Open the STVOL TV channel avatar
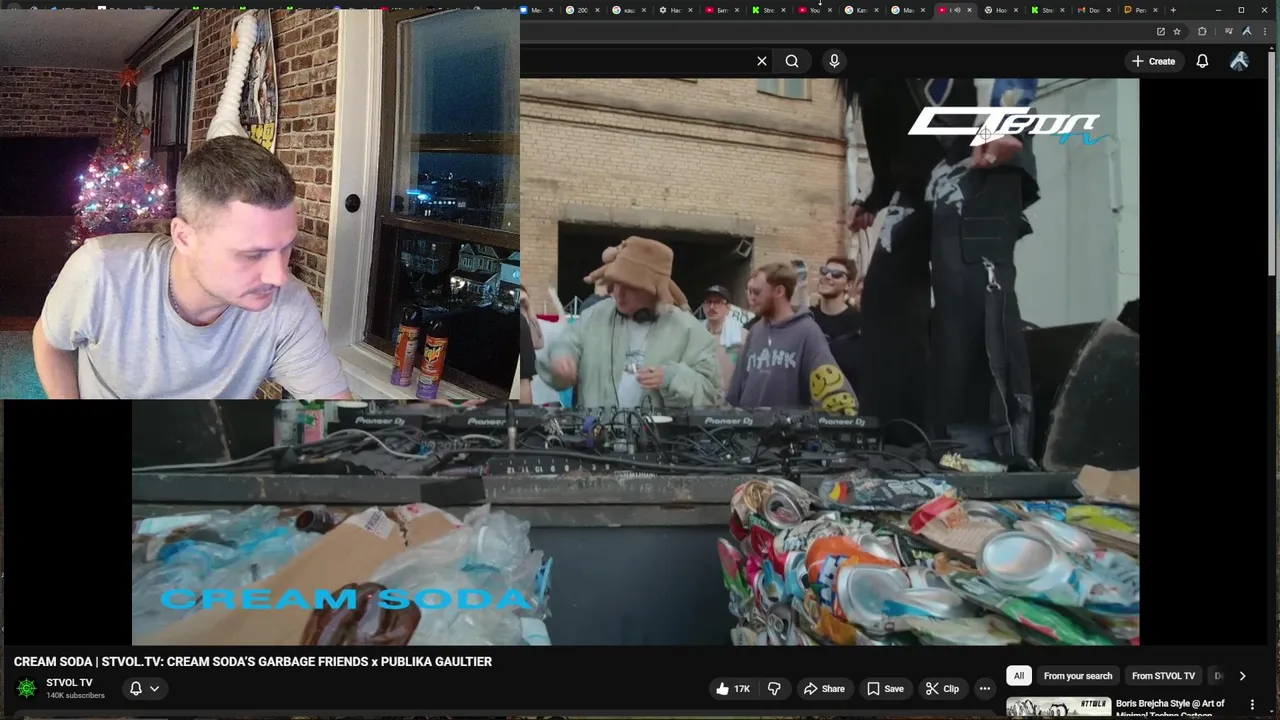 27,688
